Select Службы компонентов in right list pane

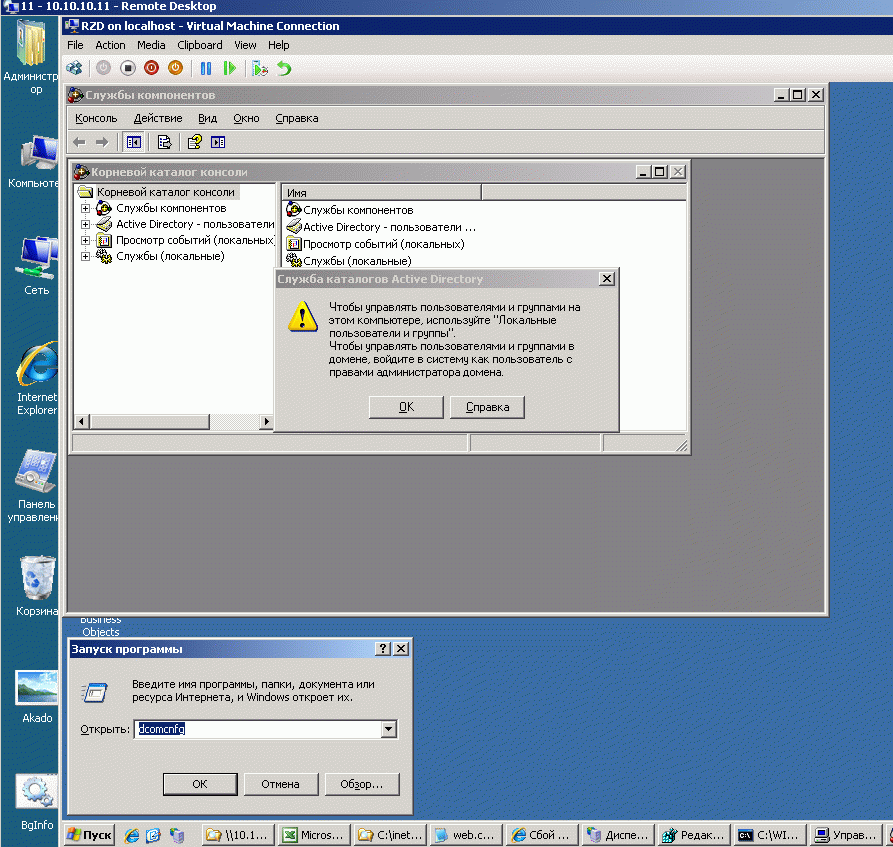(358, 210)
